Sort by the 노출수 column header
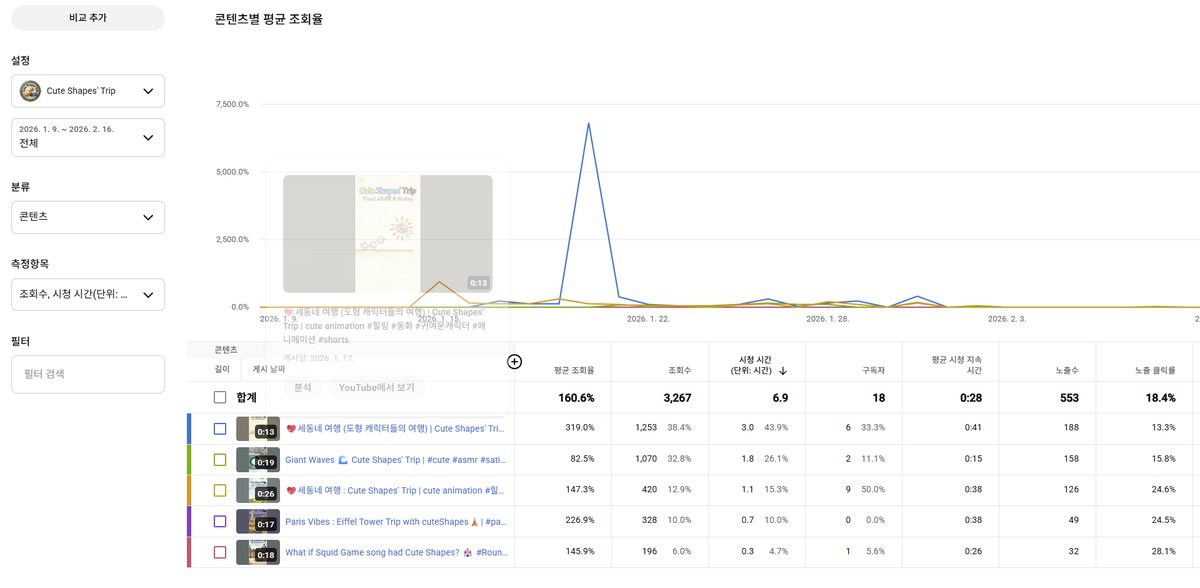 [1067, 370]
